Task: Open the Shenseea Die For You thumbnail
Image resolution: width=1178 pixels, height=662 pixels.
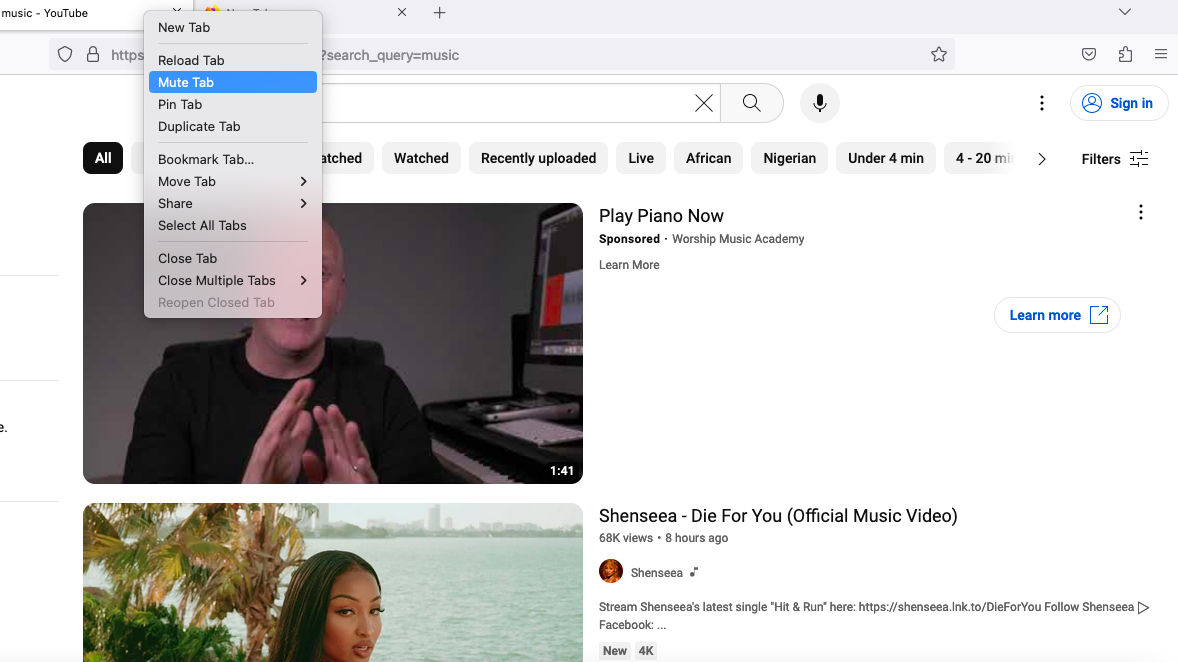Action: click(333, 582)
